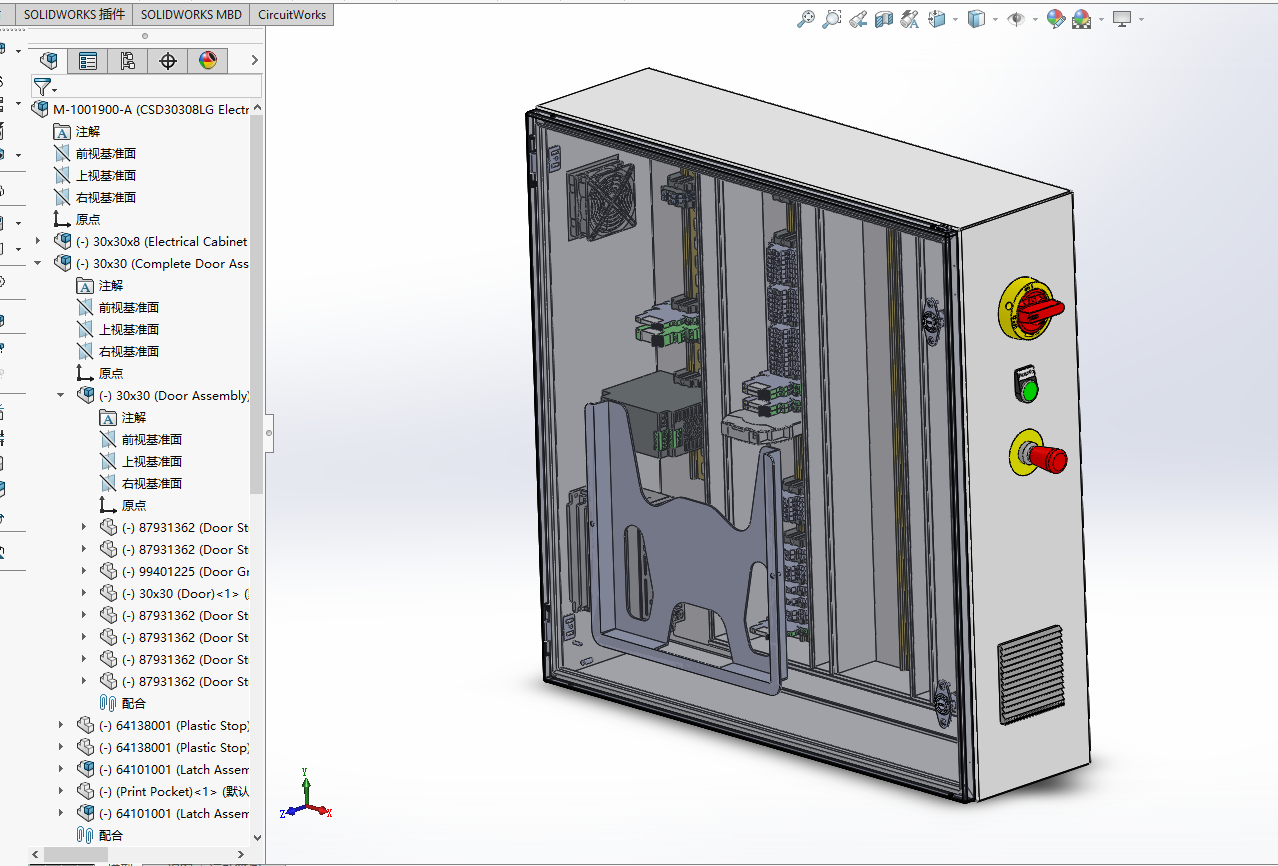Open the Hide/Show Items dropdown arrow

point(1034,19)
